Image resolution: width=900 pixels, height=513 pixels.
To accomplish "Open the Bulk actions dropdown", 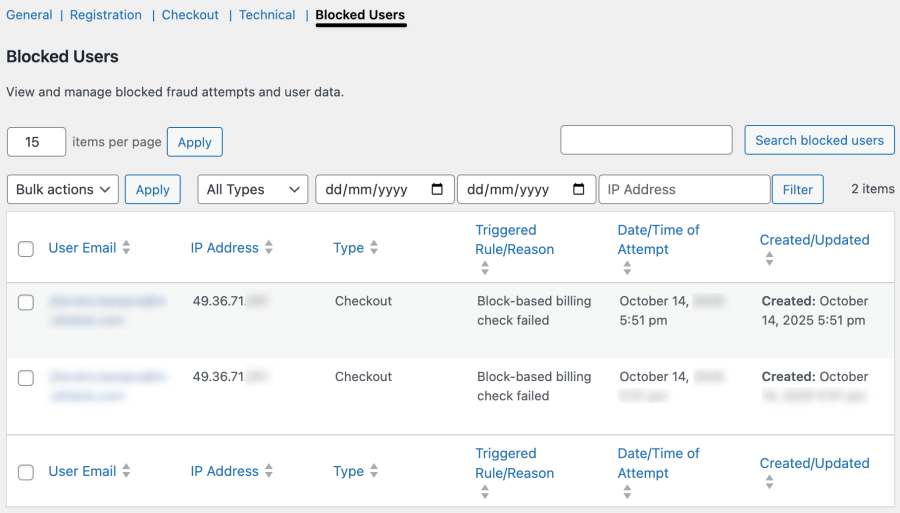I will pos(62,189).
